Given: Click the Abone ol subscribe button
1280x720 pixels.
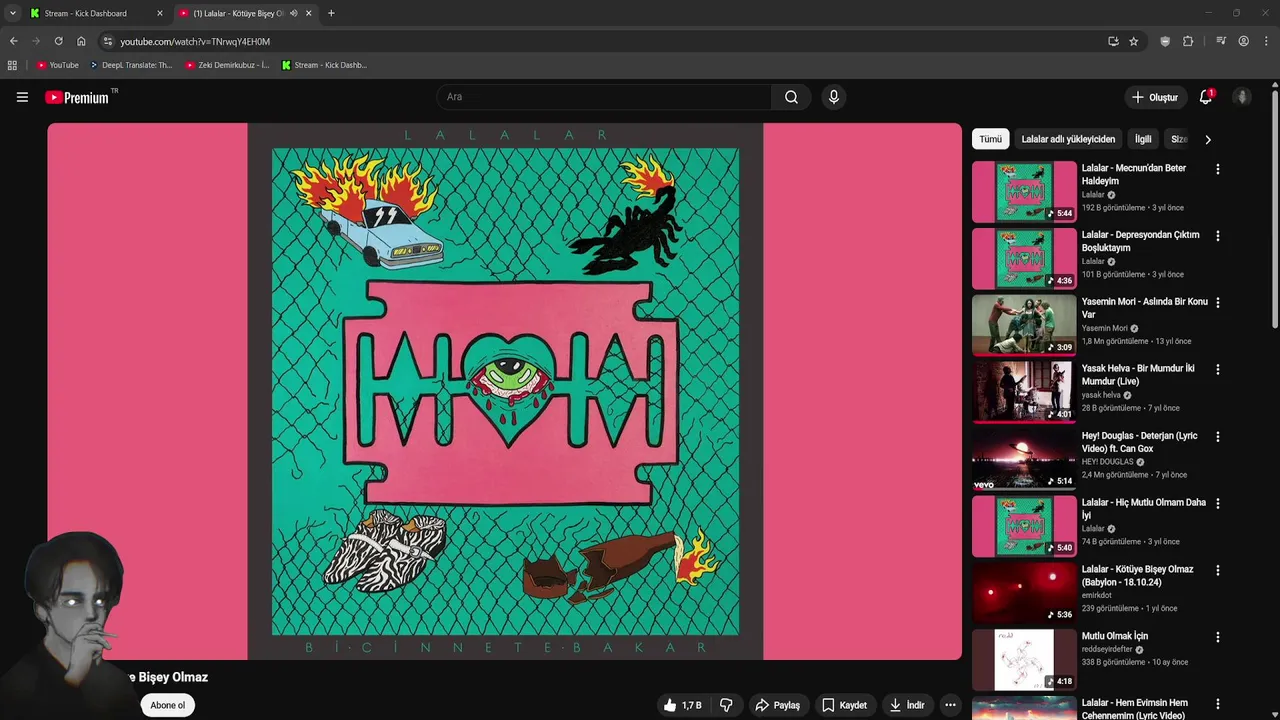Looking at the screenshot, I should (x=168, y=705).
